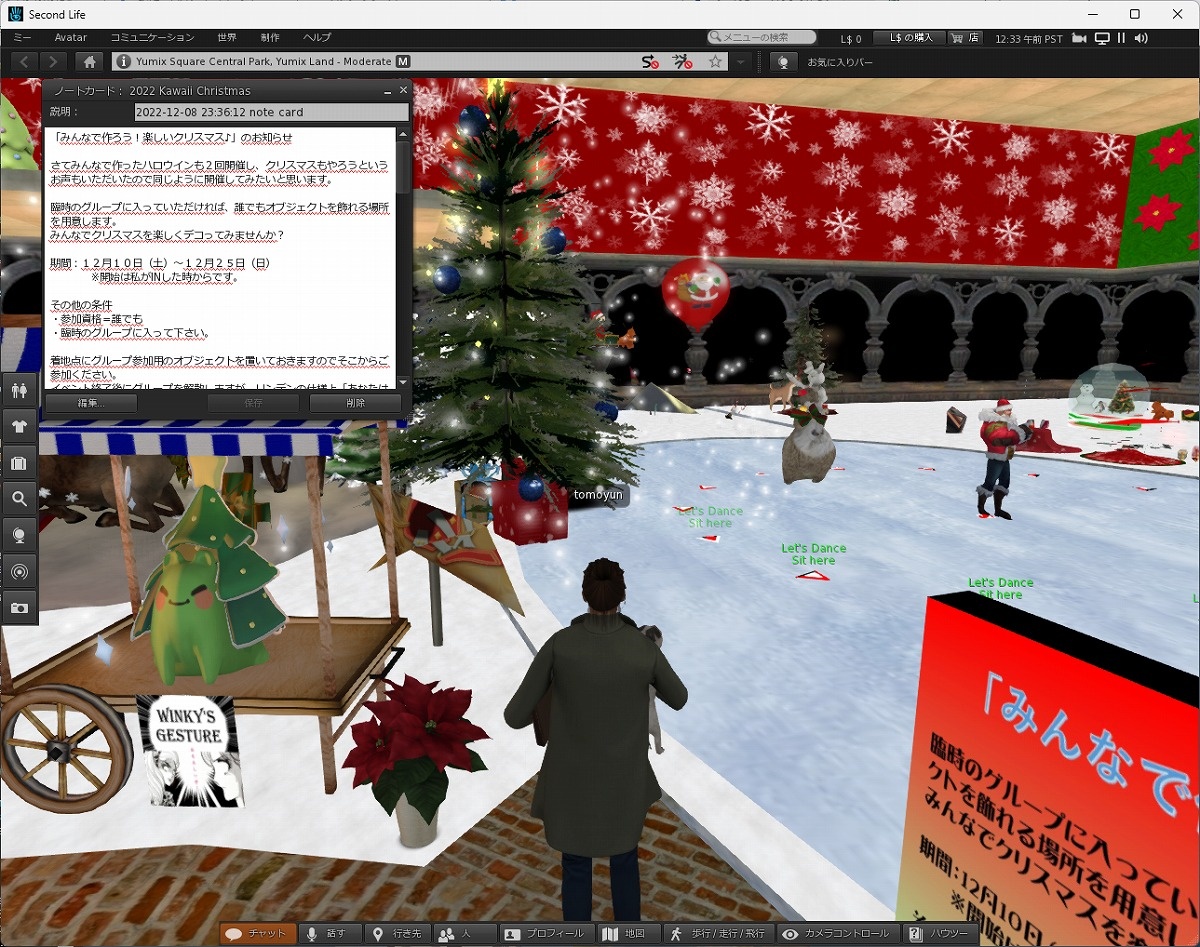Open the avatar picker in left sidebar
Screen dimensions: 1200x947
click(19, 390)
